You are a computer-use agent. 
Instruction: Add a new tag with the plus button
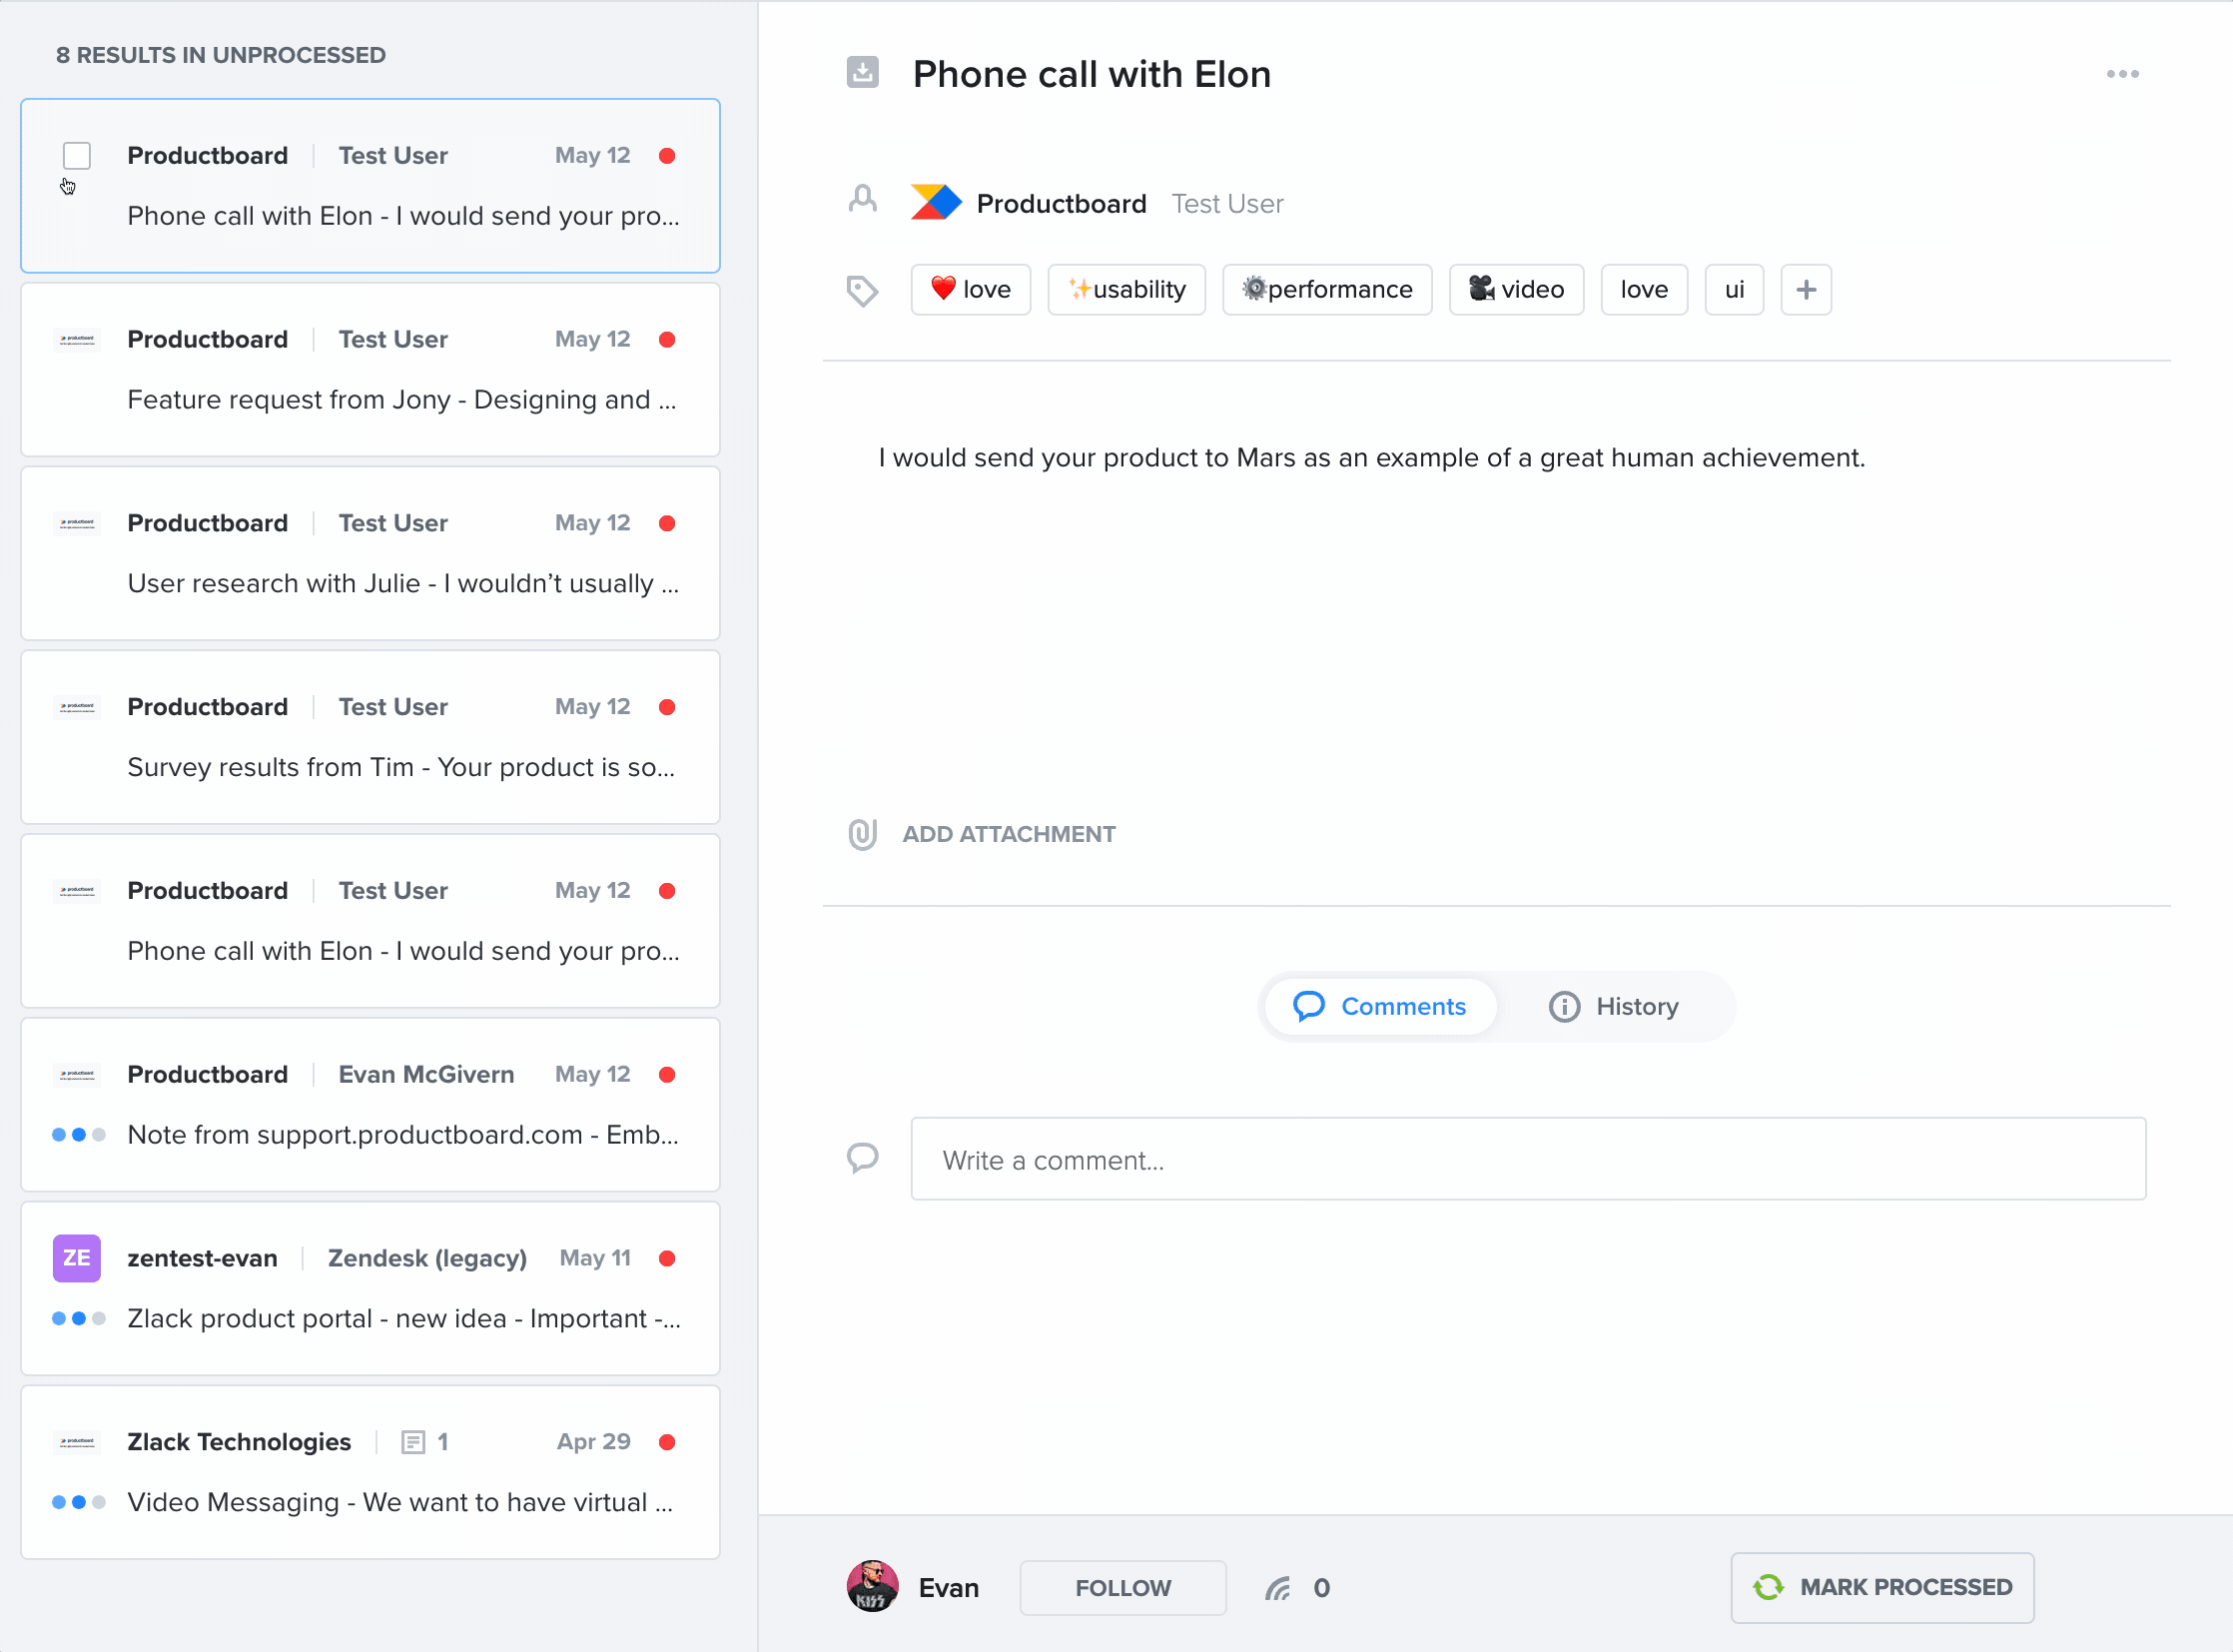coord(1806,290)
